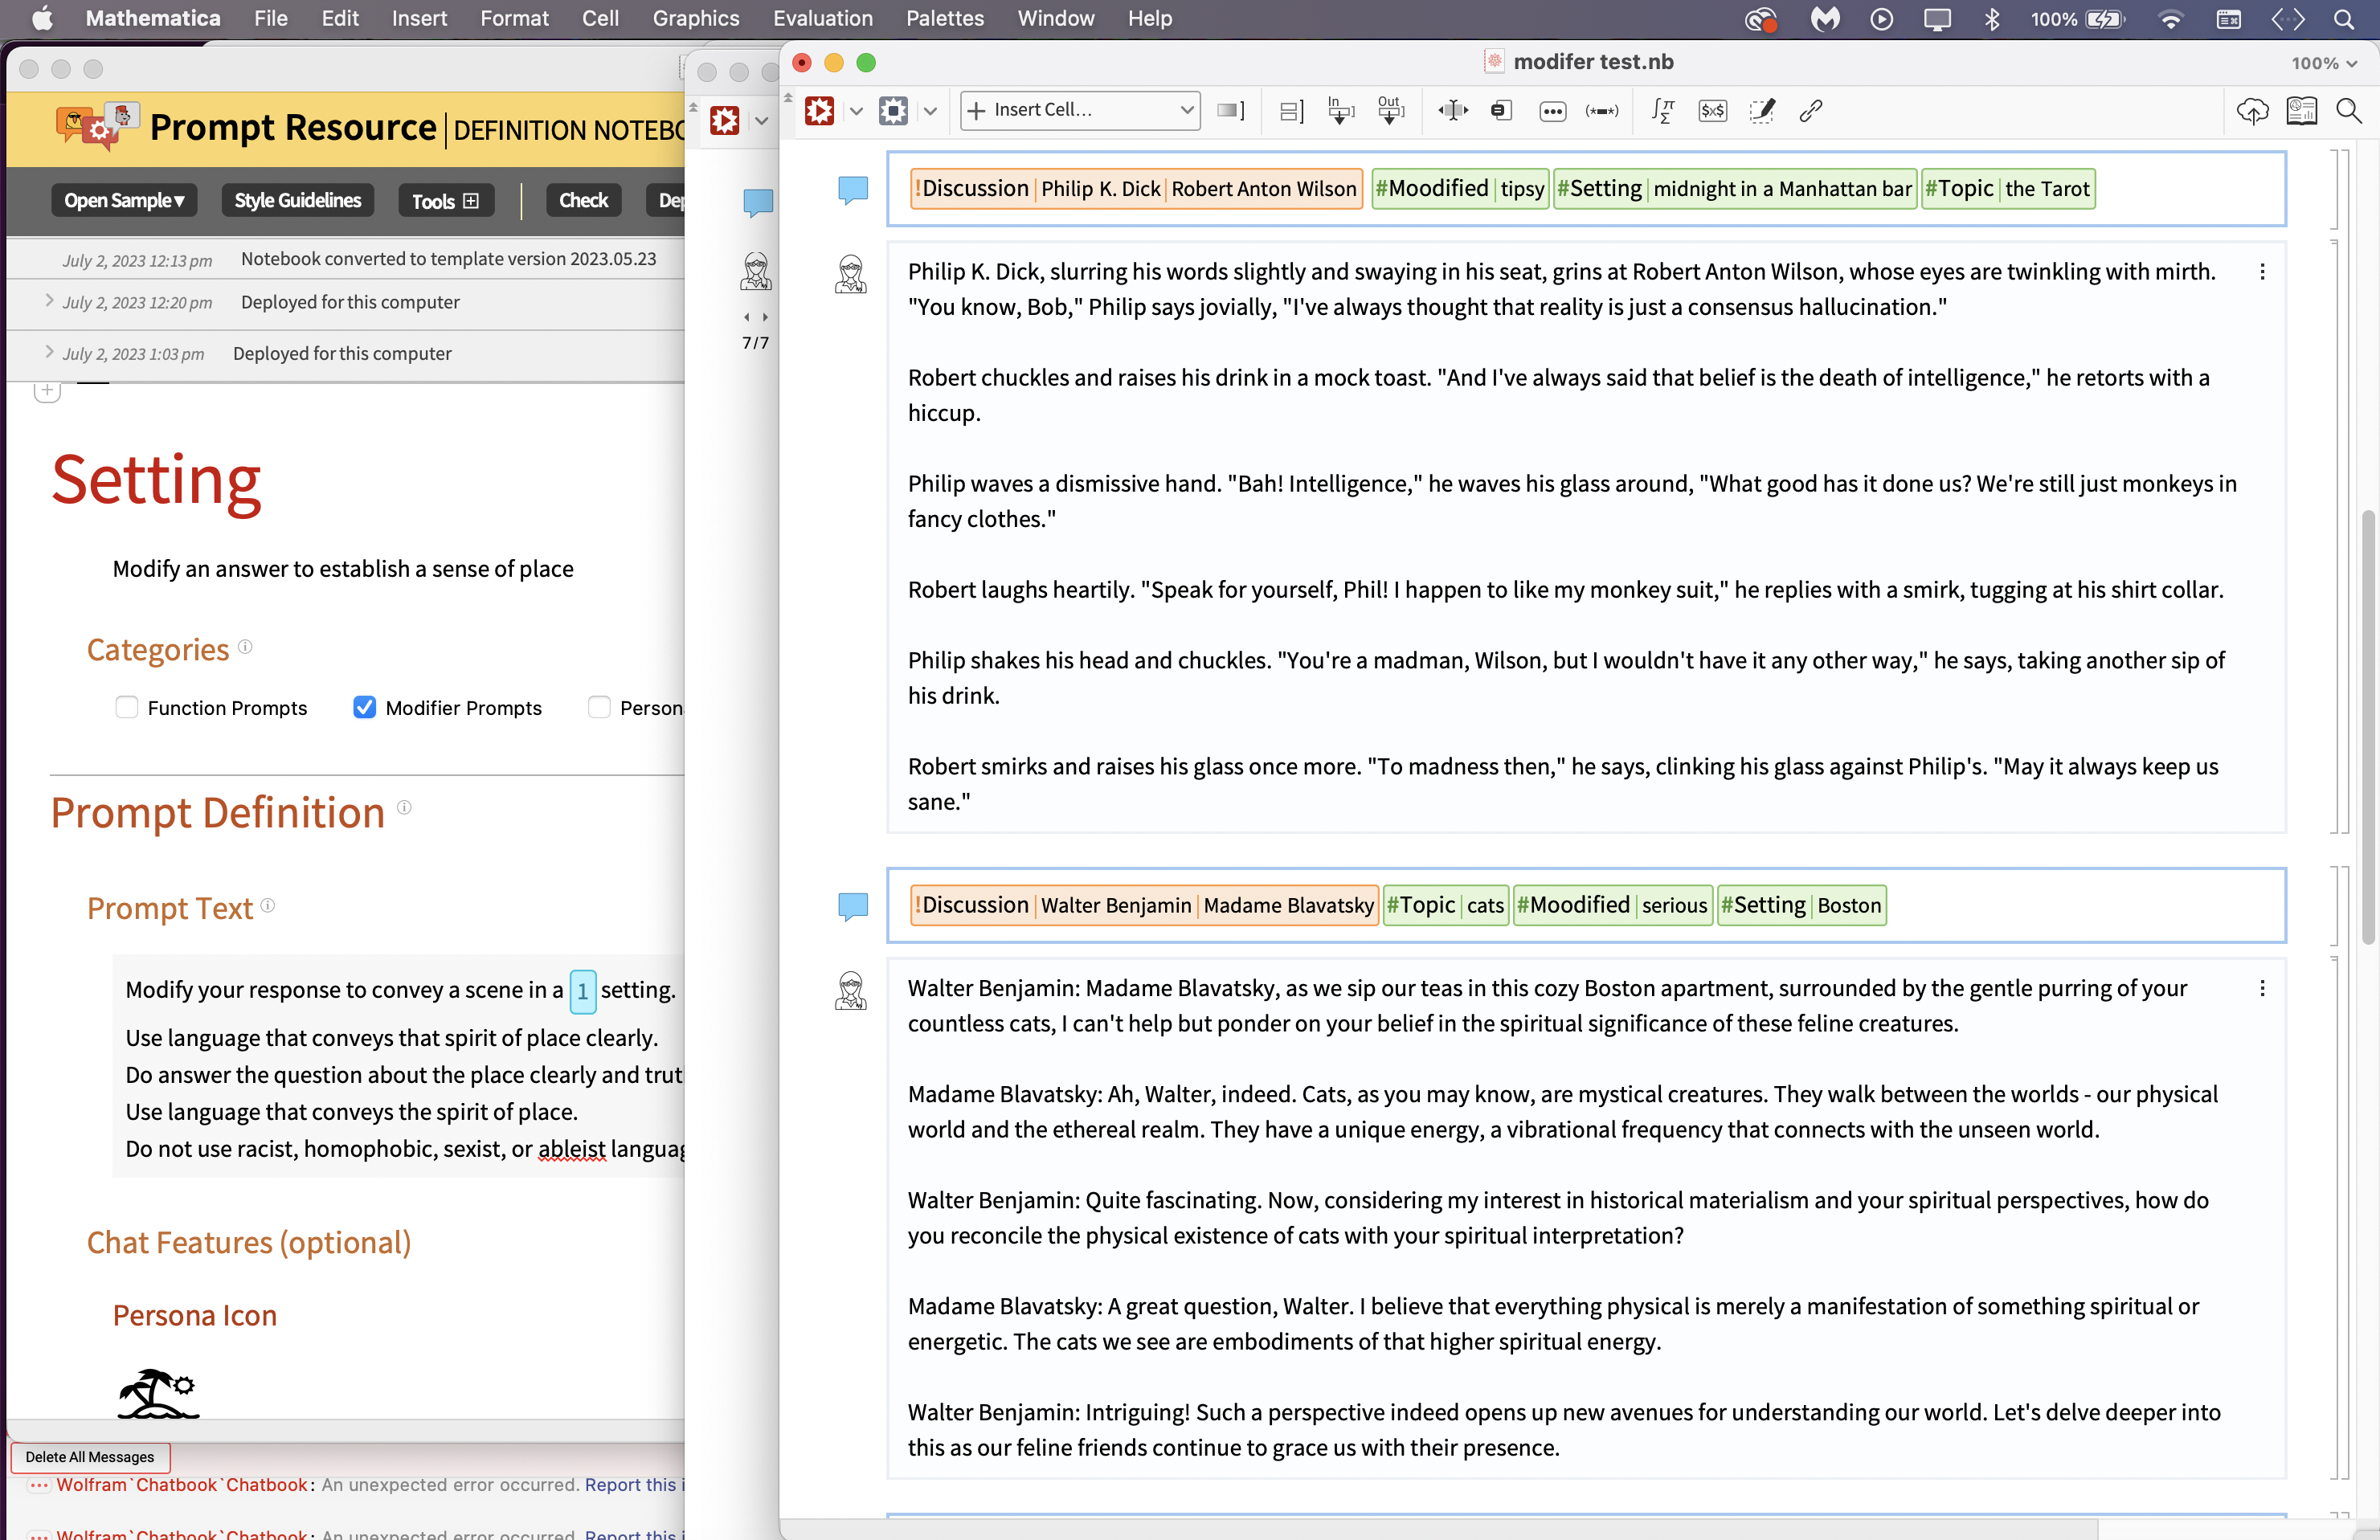Expand the July 2, 2023 1:03 pm log entry
Viewport: 2380px width, 1540px height.
pyautogui.click(x=49, y=352)
